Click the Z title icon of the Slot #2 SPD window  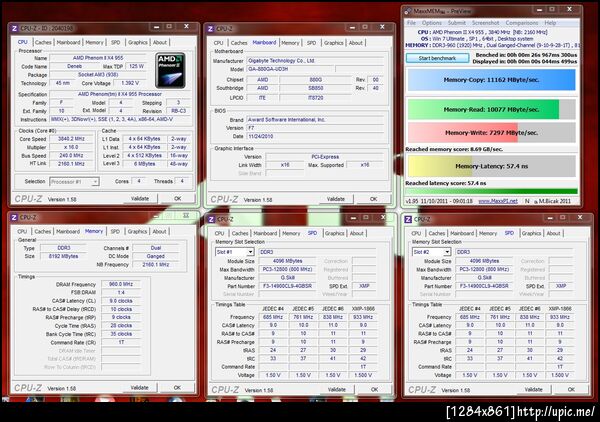point(408,219)
